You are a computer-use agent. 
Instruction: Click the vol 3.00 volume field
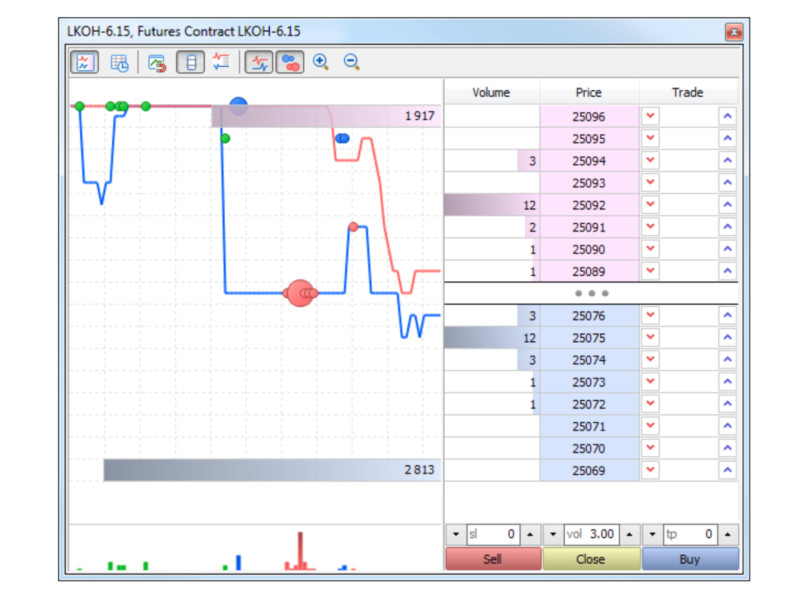coord(591,534)
